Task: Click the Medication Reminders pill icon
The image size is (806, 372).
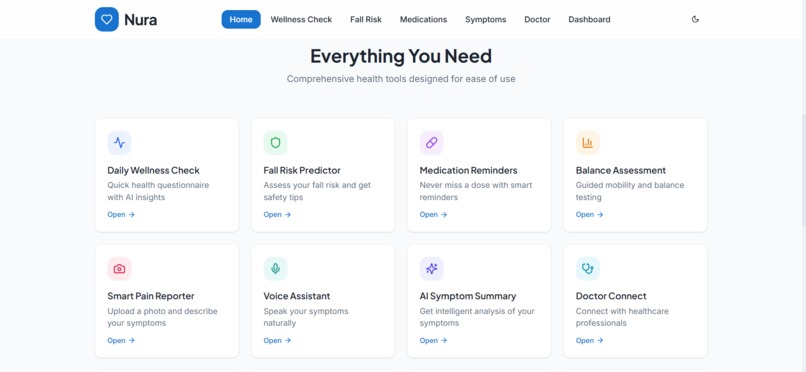Action: [432, 143]
